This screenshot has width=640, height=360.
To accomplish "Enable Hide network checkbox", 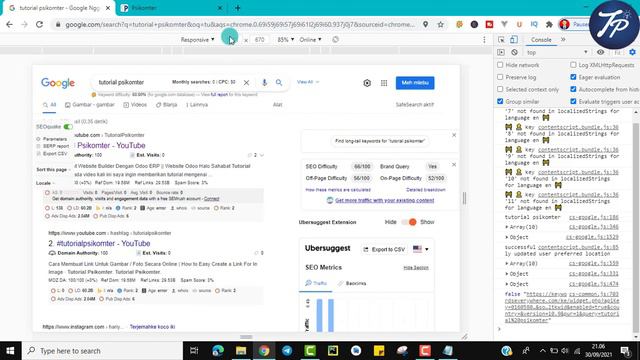I will point(500,65).
